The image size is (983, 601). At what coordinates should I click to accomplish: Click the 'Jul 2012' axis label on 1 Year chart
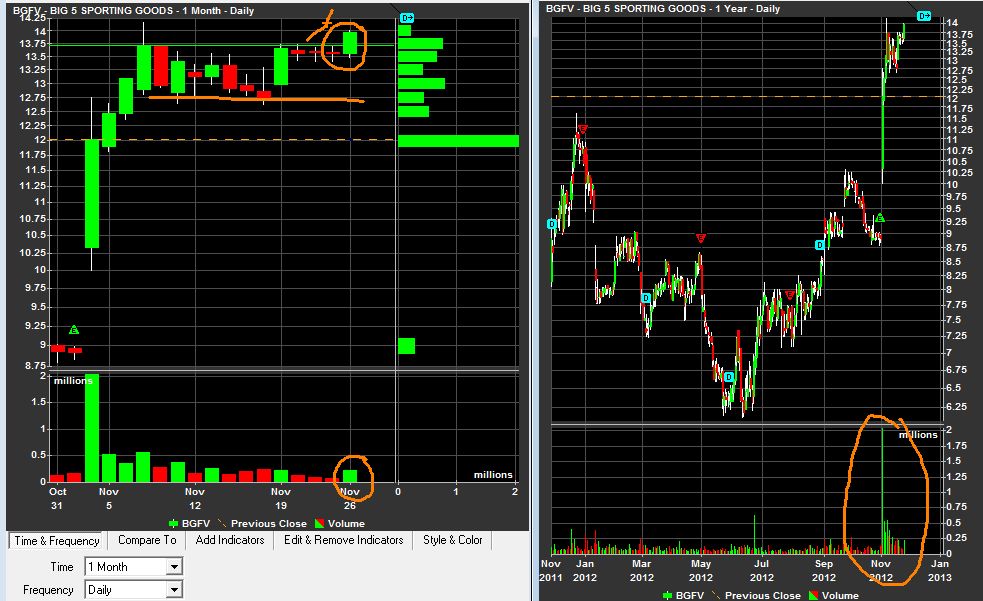point(762,570)
